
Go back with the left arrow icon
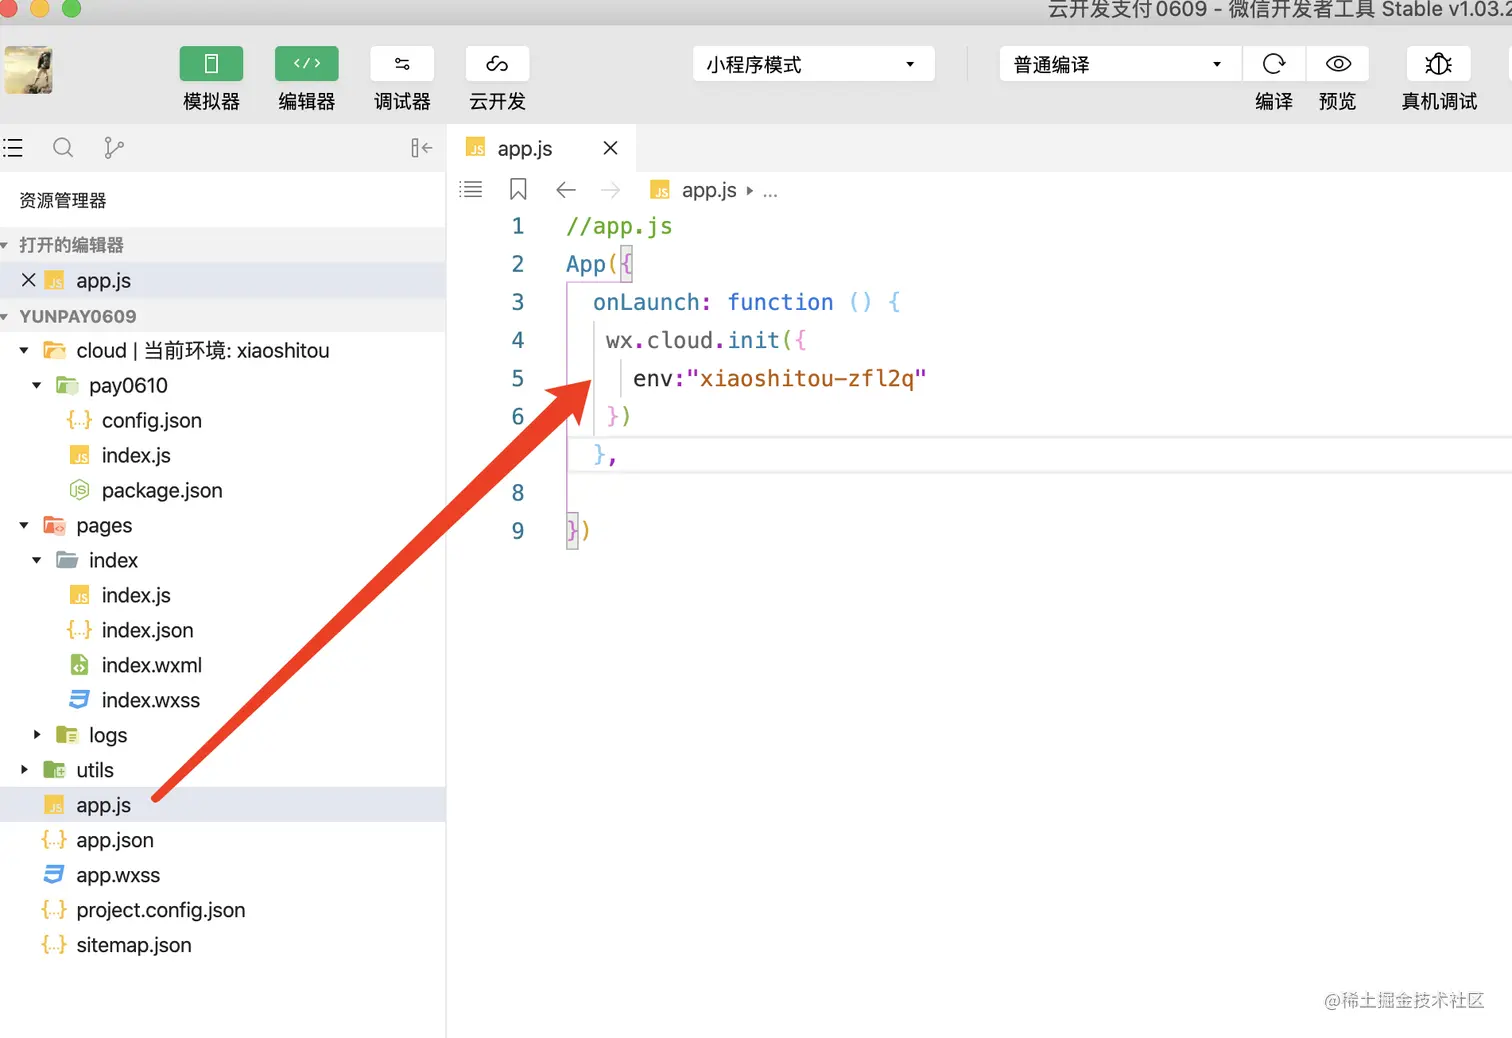point(566,190)
